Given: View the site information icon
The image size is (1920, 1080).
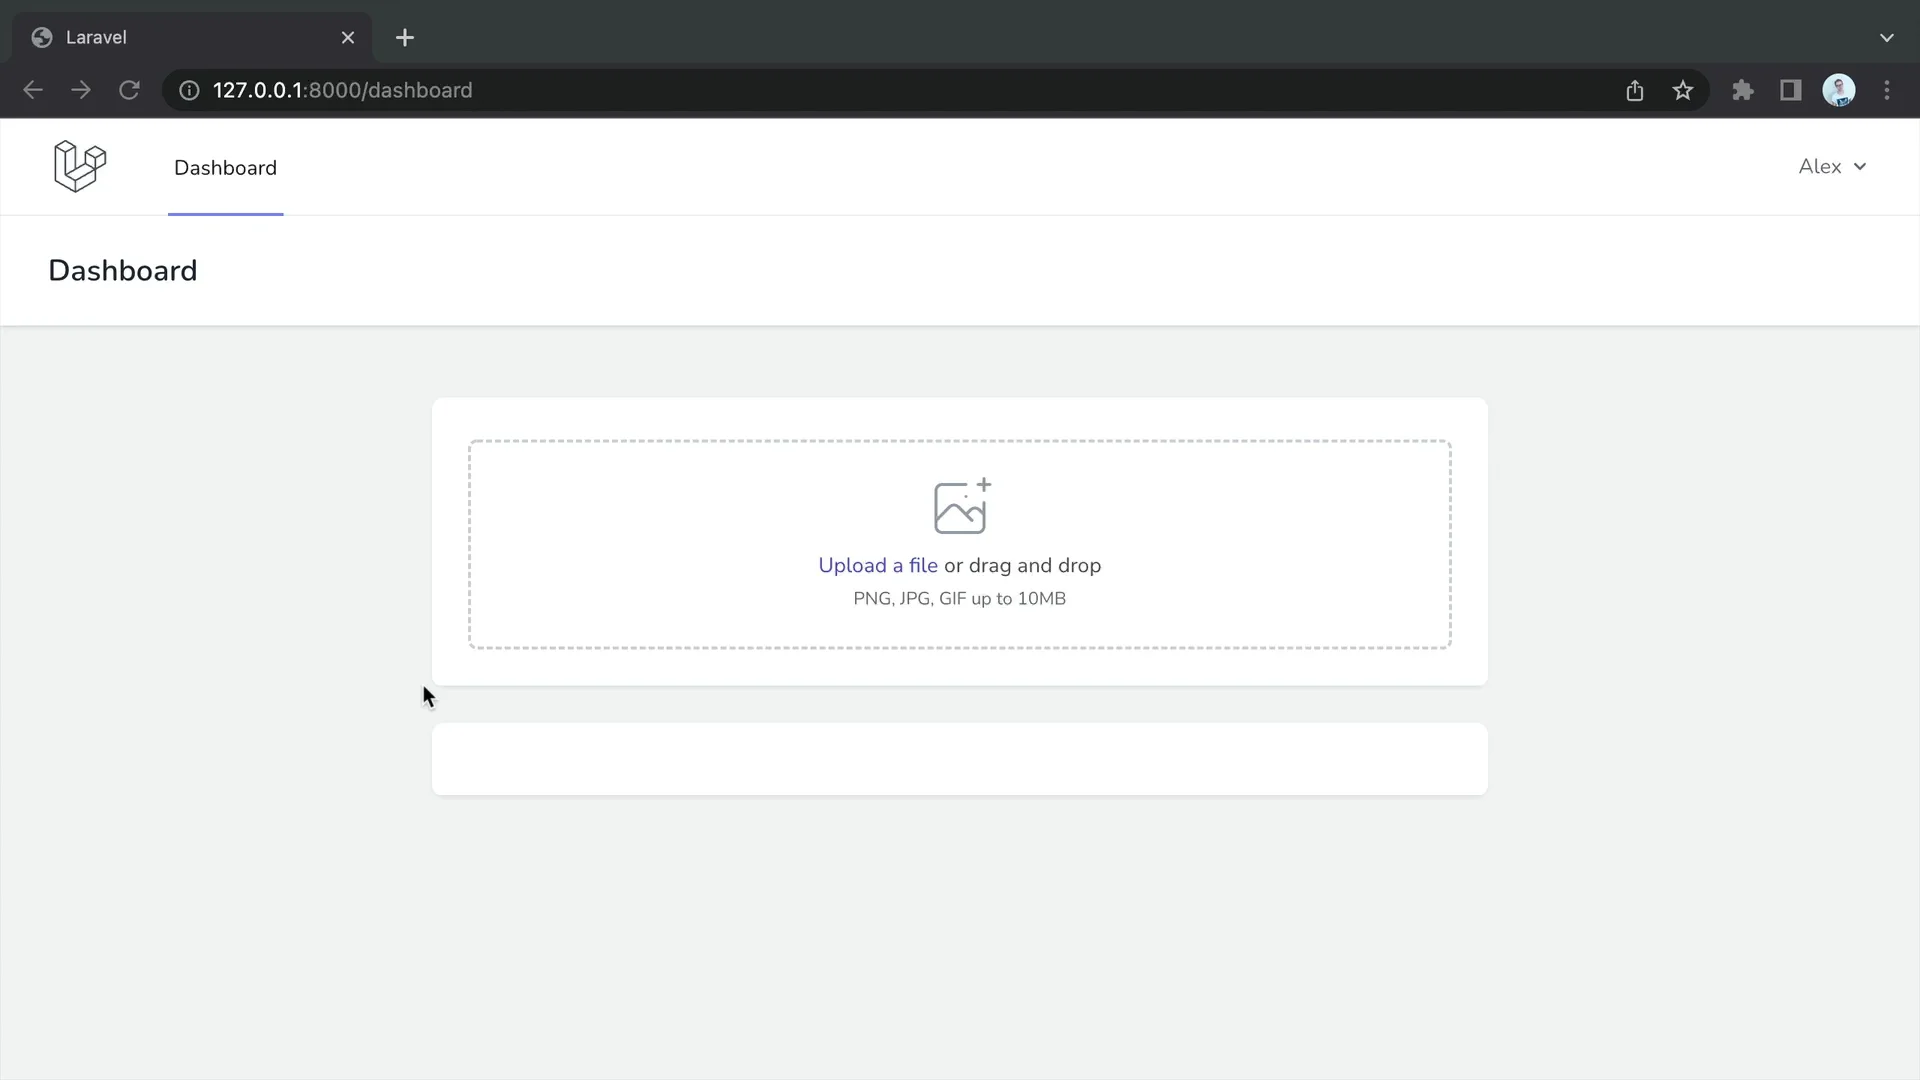Looking at the screenshot, I should [x=189, y=90].
